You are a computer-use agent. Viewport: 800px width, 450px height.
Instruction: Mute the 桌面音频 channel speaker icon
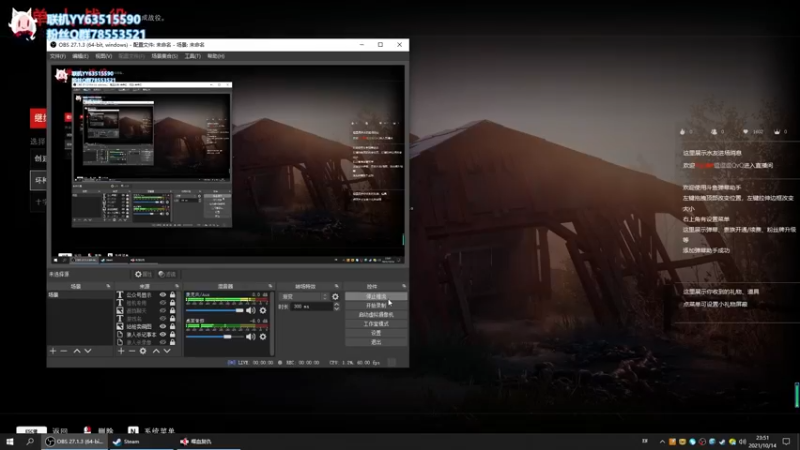pyautogui.click(x=251, y=337)
